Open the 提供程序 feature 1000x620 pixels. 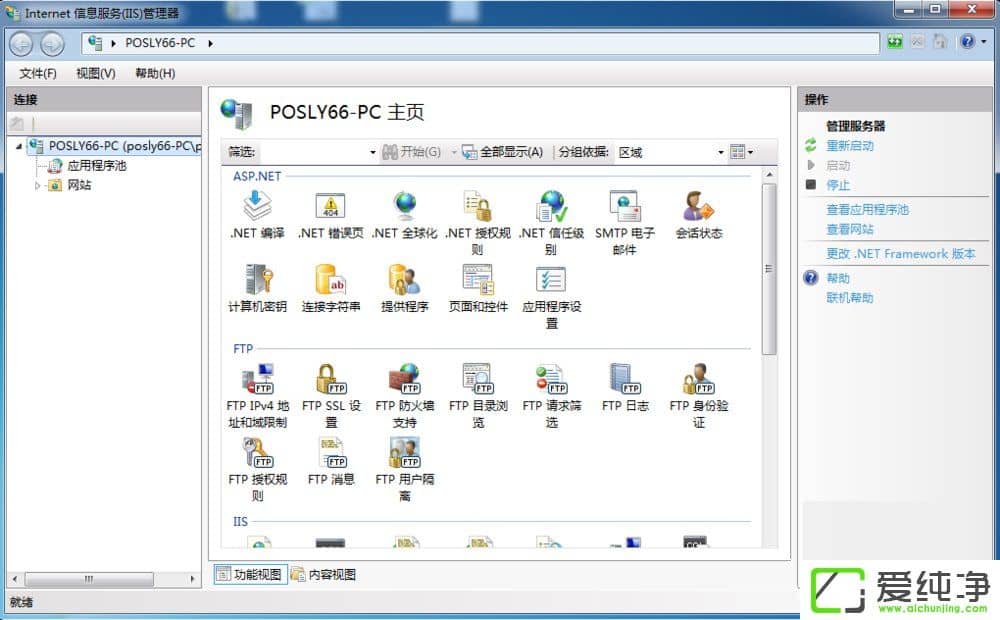click(x=404, y=288)
